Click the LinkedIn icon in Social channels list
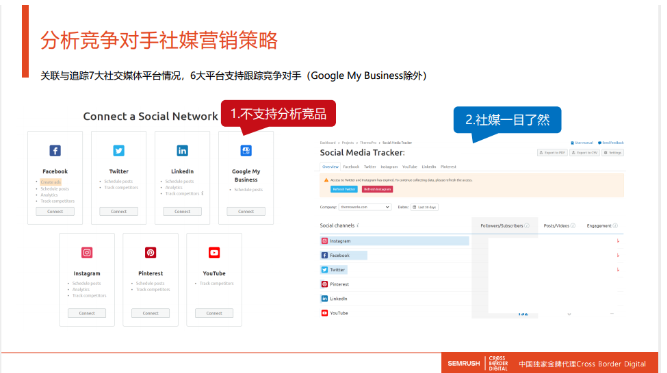The height and width of the screenshot is (373, 667). (325, 299)
